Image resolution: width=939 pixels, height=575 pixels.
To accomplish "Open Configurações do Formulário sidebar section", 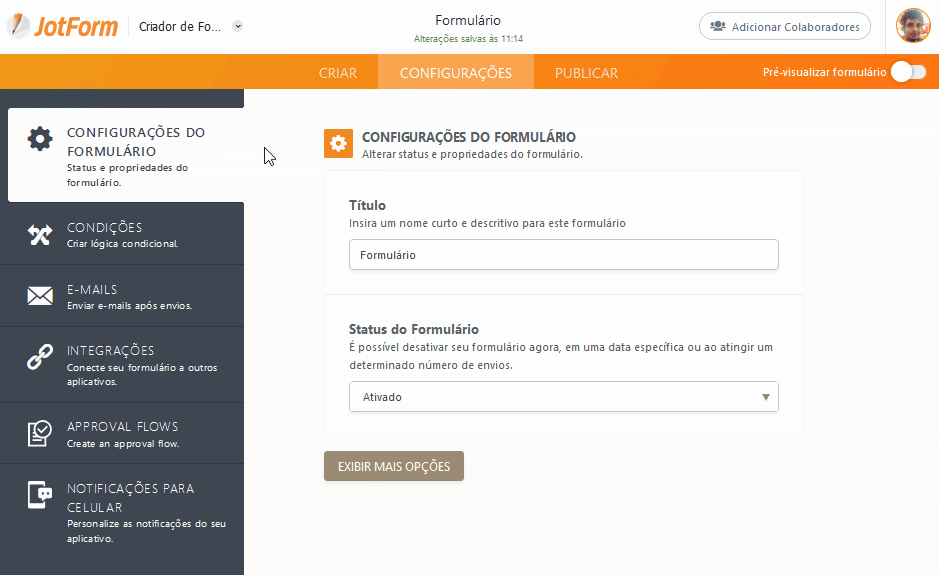I will click(126, 155).
